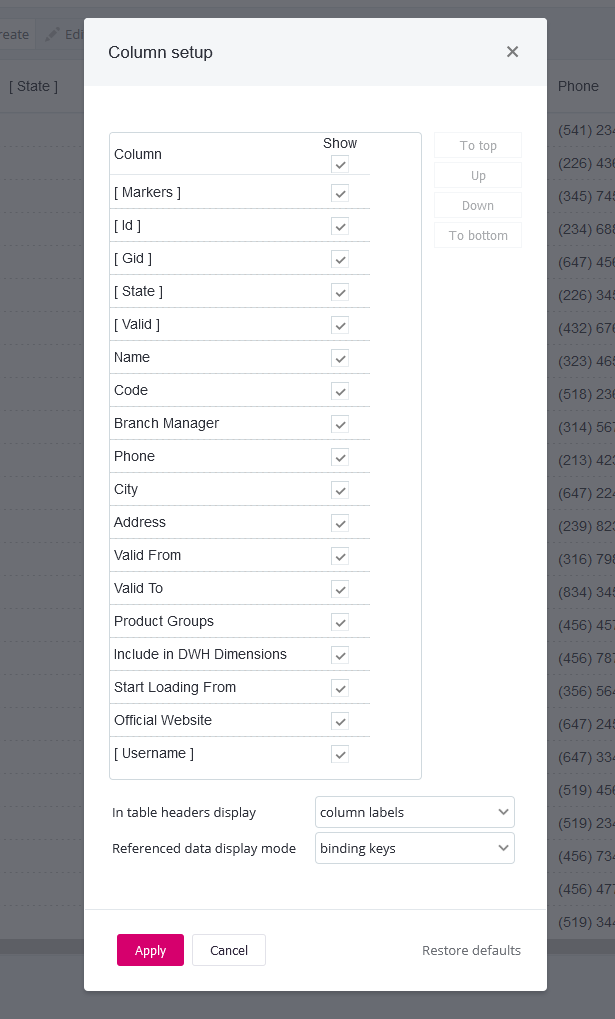Click the To top button
This screenshot has width=615, height=1019.
(x=478, y=146)
